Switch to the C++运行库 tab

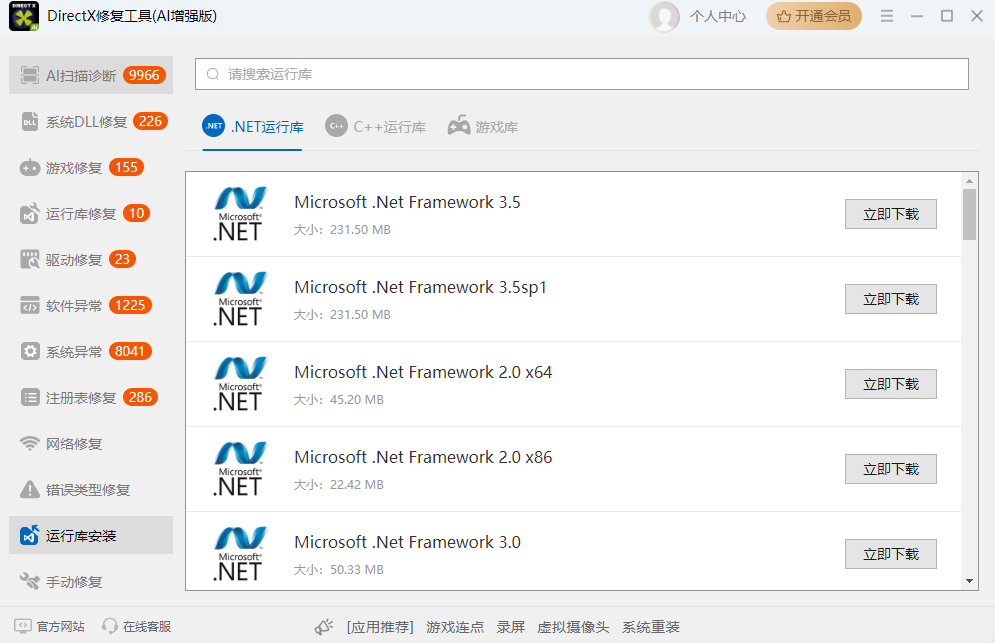click(x=376, y=126)
